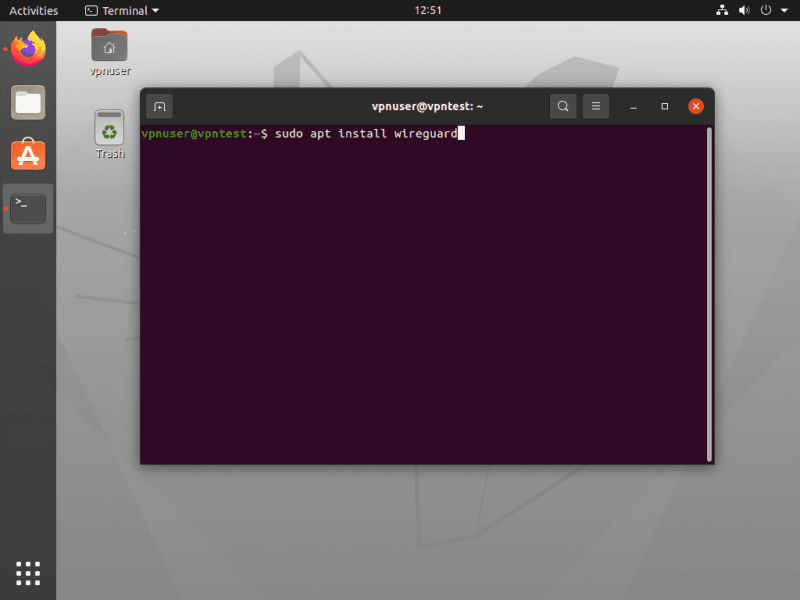Select the Terminal icon in dock
The height and width of the screenshot is (600, 800).
(28, 208)
